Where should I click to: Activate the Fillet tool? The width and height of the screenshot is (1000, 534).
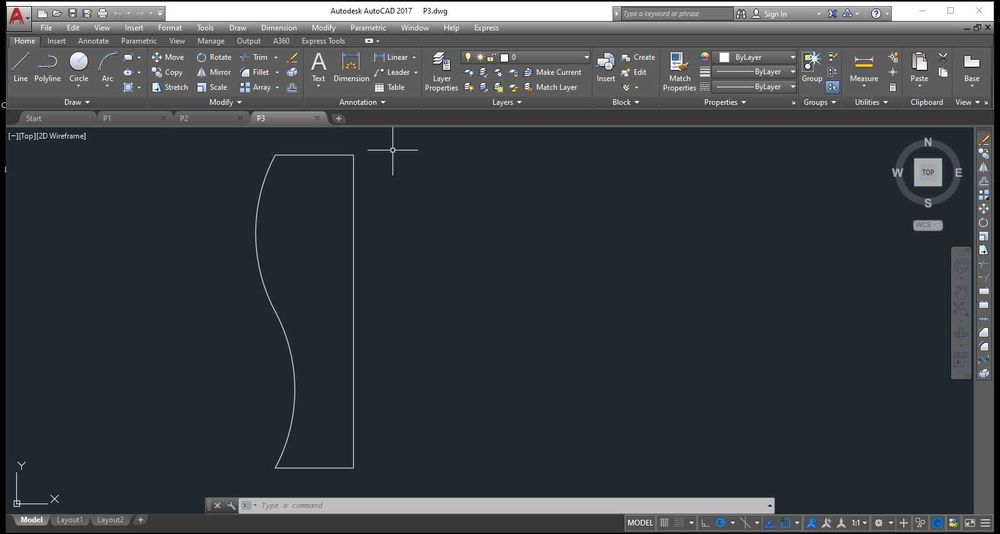[254, 72]
